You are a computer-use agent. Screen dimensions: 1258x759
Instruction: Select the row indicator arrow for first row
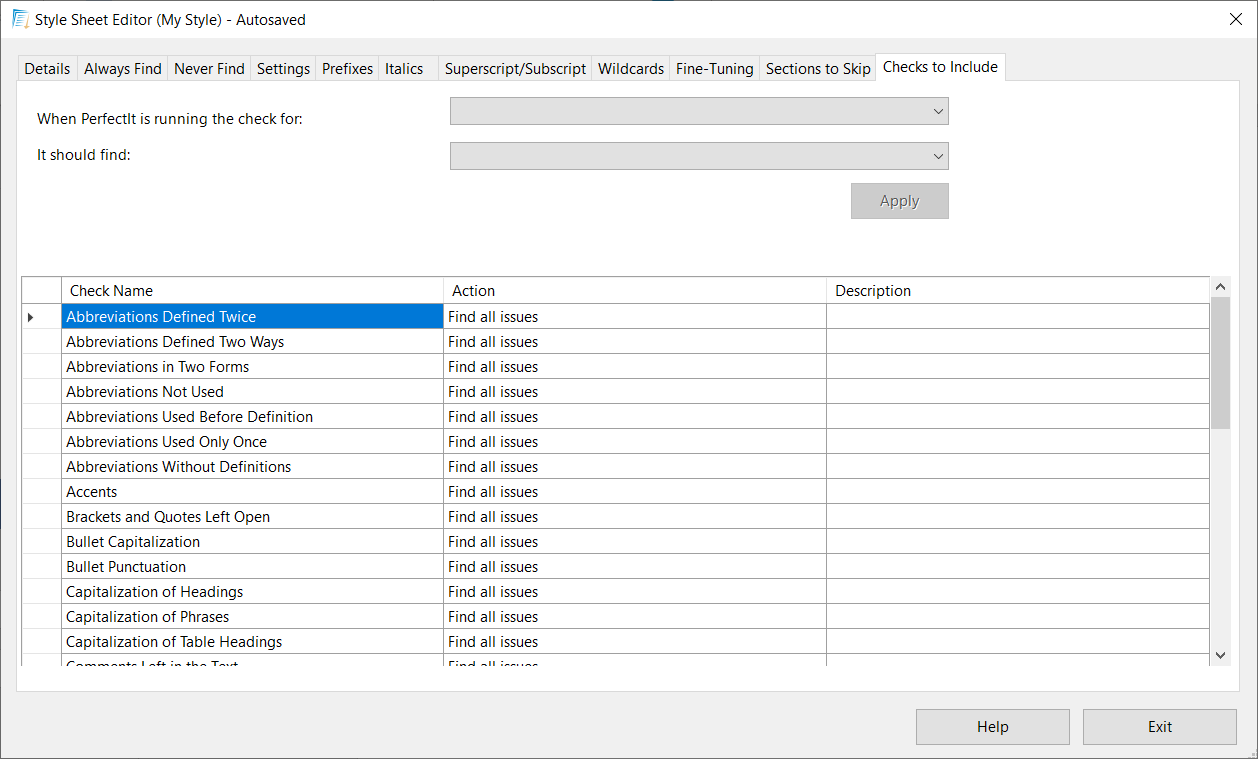pyautogui.click(x=31, y=317)
